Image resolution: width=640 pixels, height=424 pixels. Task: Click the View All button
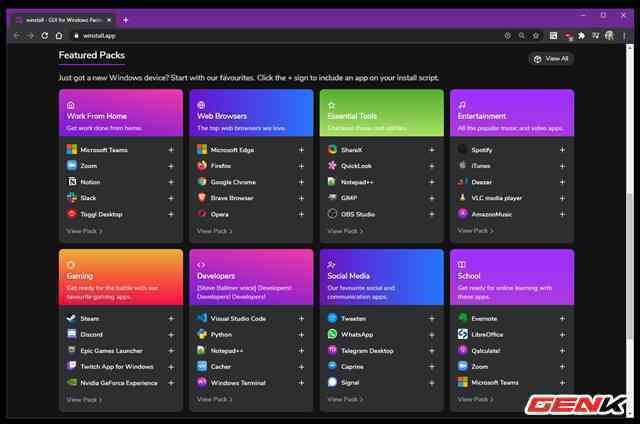tap(551, 59)
